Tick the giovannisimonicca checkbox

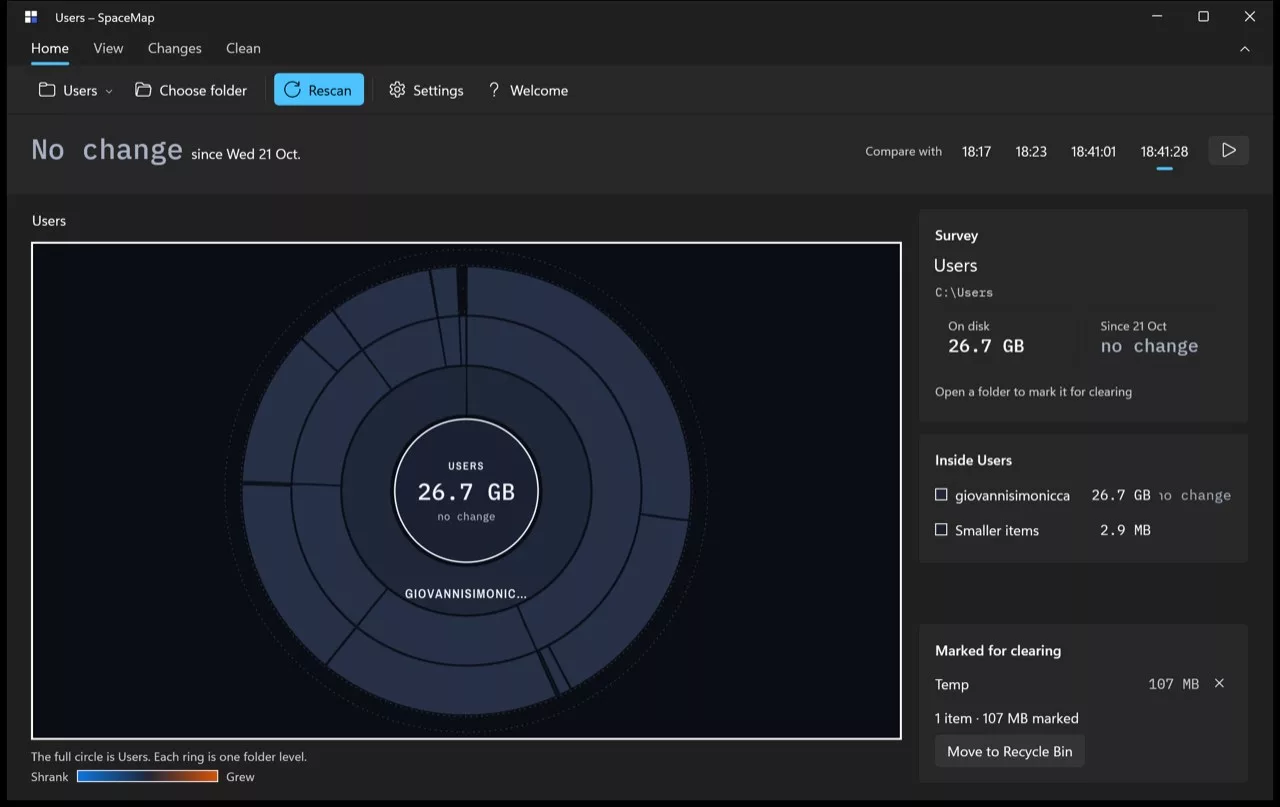pos(941,495)
